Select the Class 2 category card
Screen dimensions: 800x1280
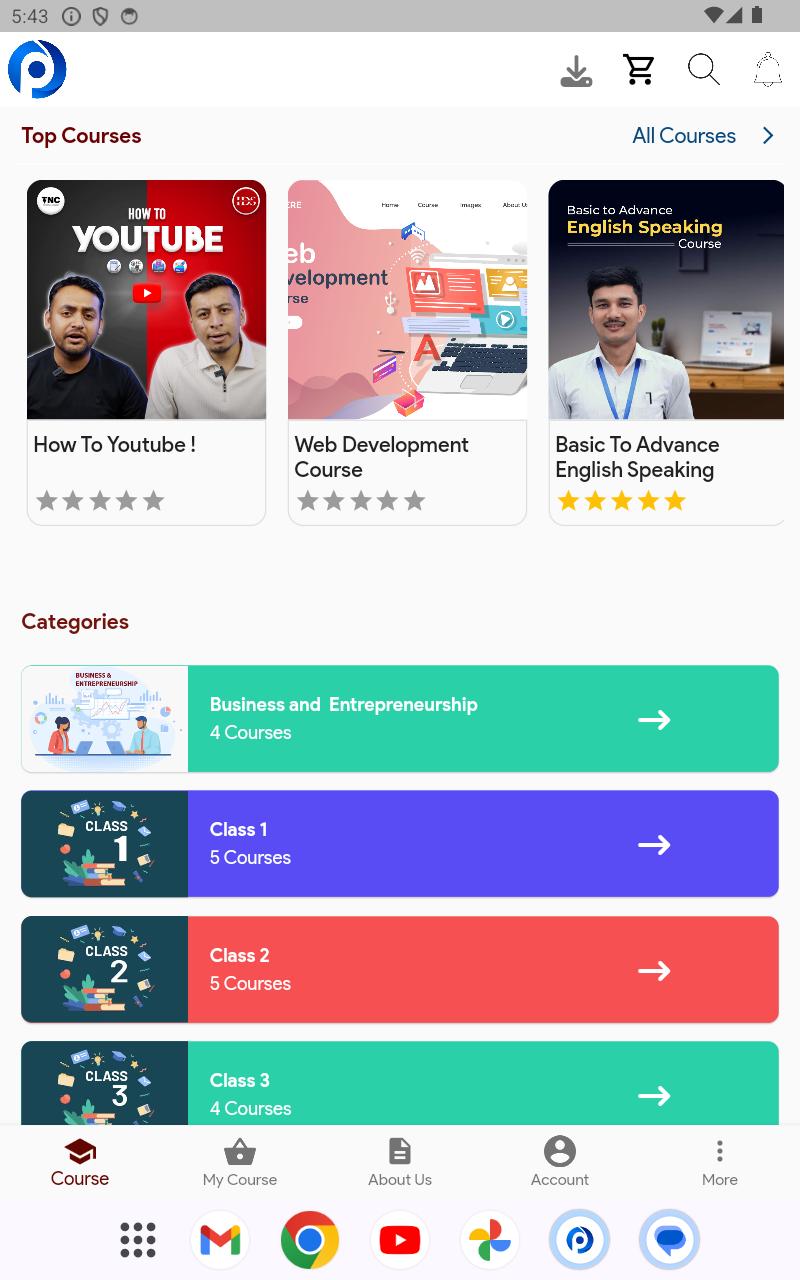coord(400,970)
